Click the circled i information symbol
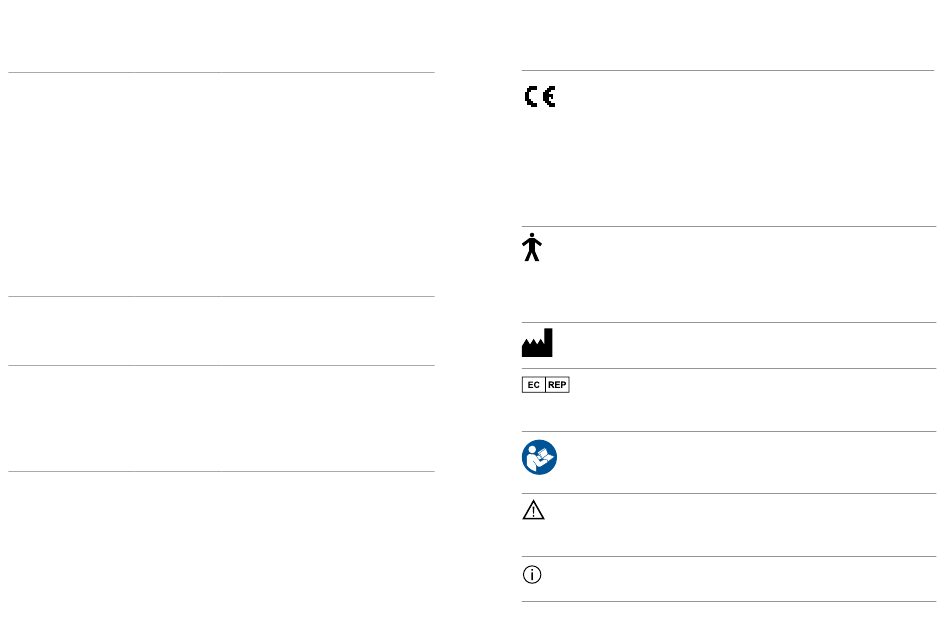The height and width of the screenshot is (627, 950). tap(532, 574)
